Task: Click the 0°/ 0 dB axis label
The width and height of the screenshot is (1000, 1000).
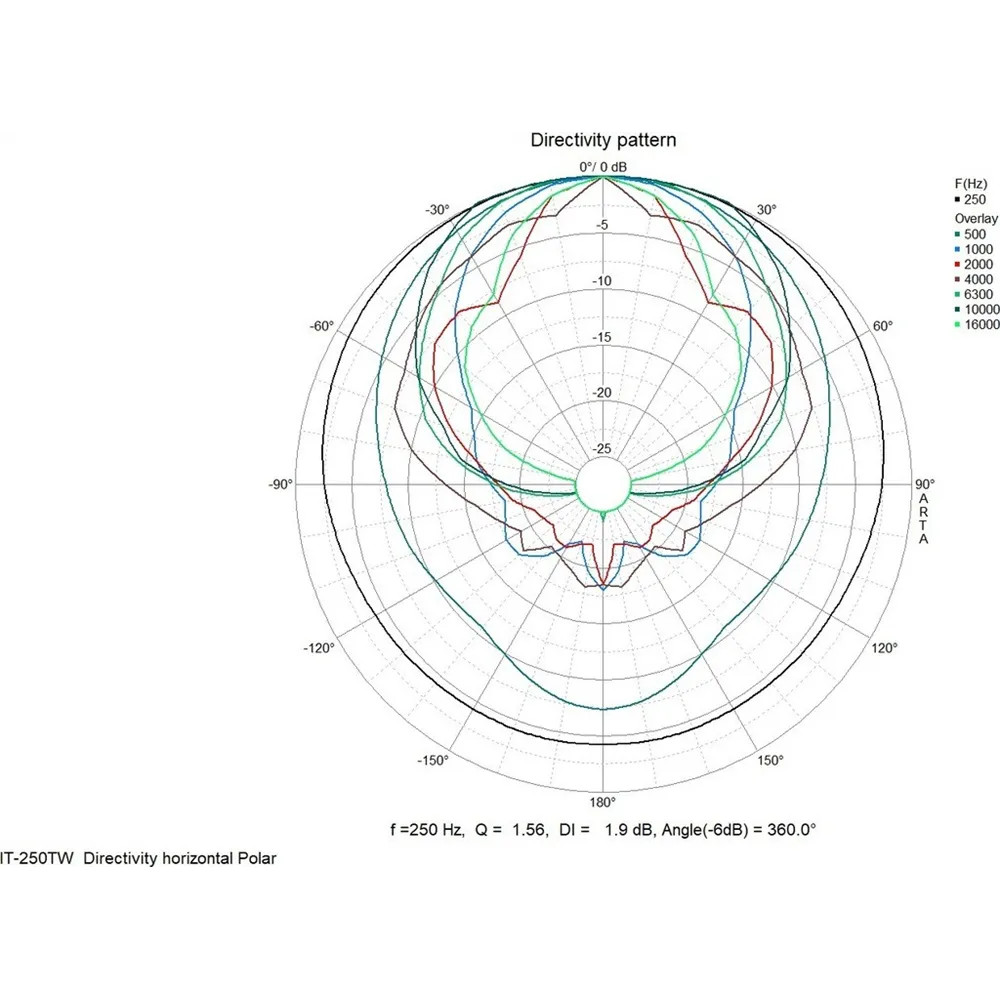Action: click(603, 166)
